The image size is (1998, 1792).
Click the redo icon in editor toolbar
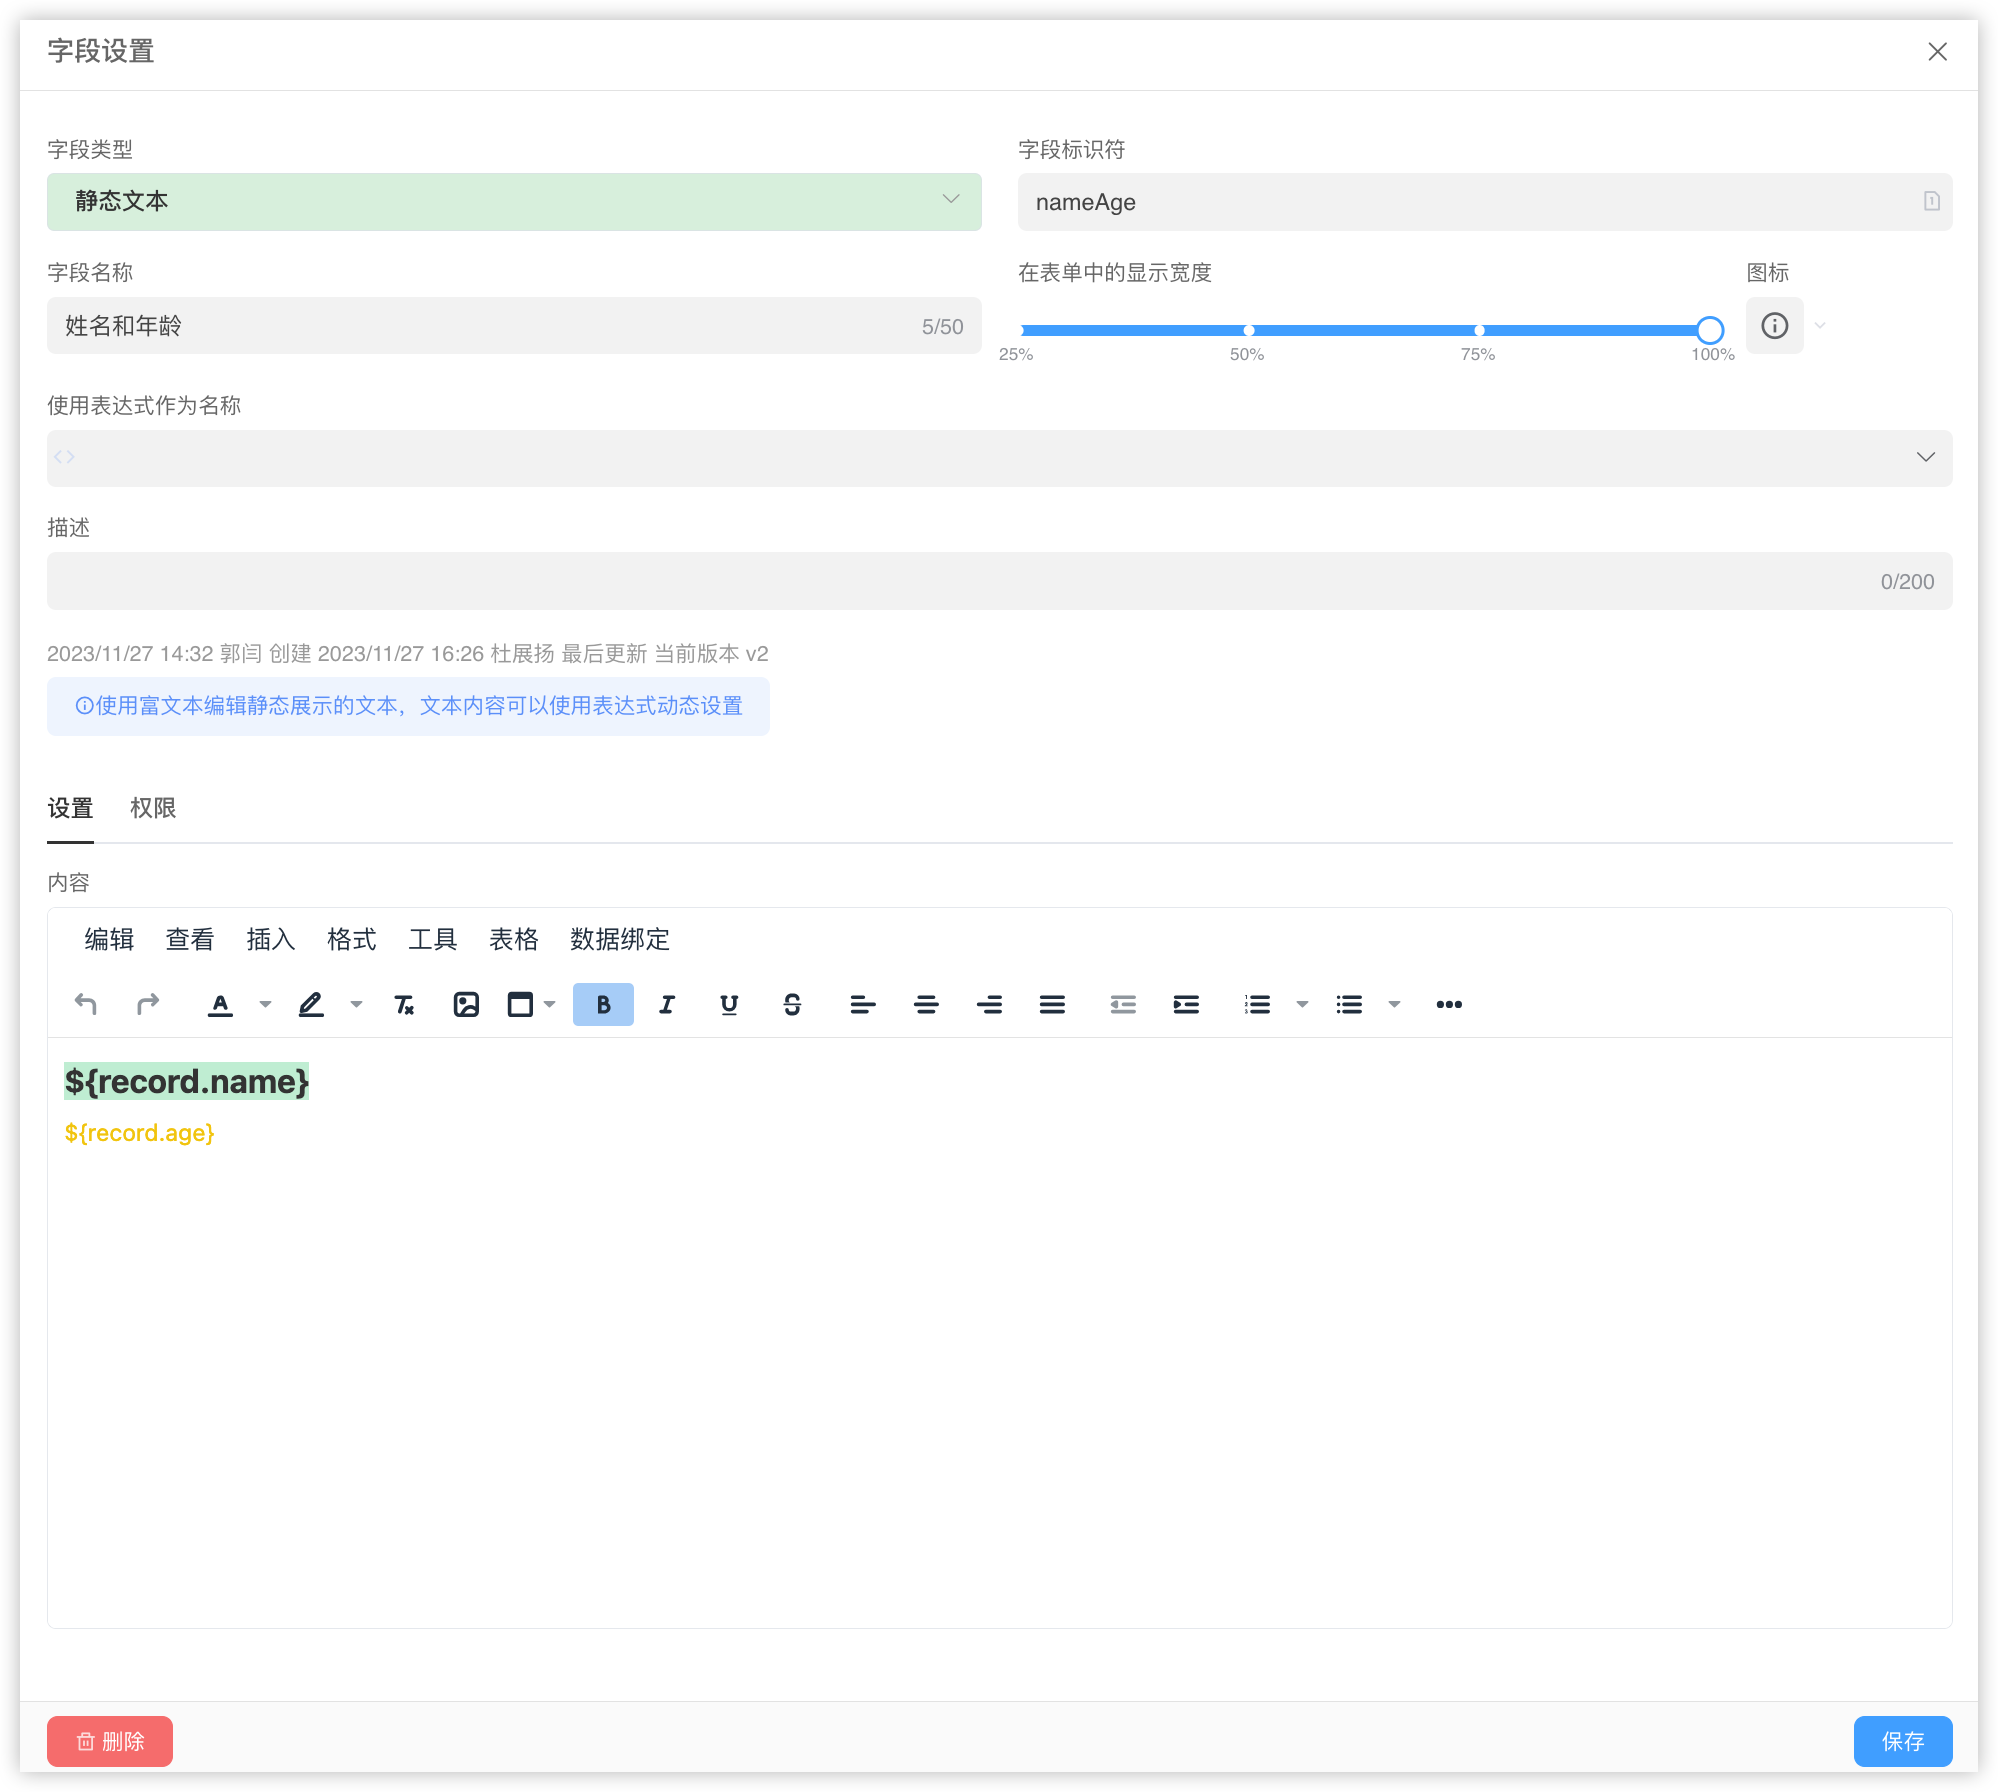[148, 1004]
